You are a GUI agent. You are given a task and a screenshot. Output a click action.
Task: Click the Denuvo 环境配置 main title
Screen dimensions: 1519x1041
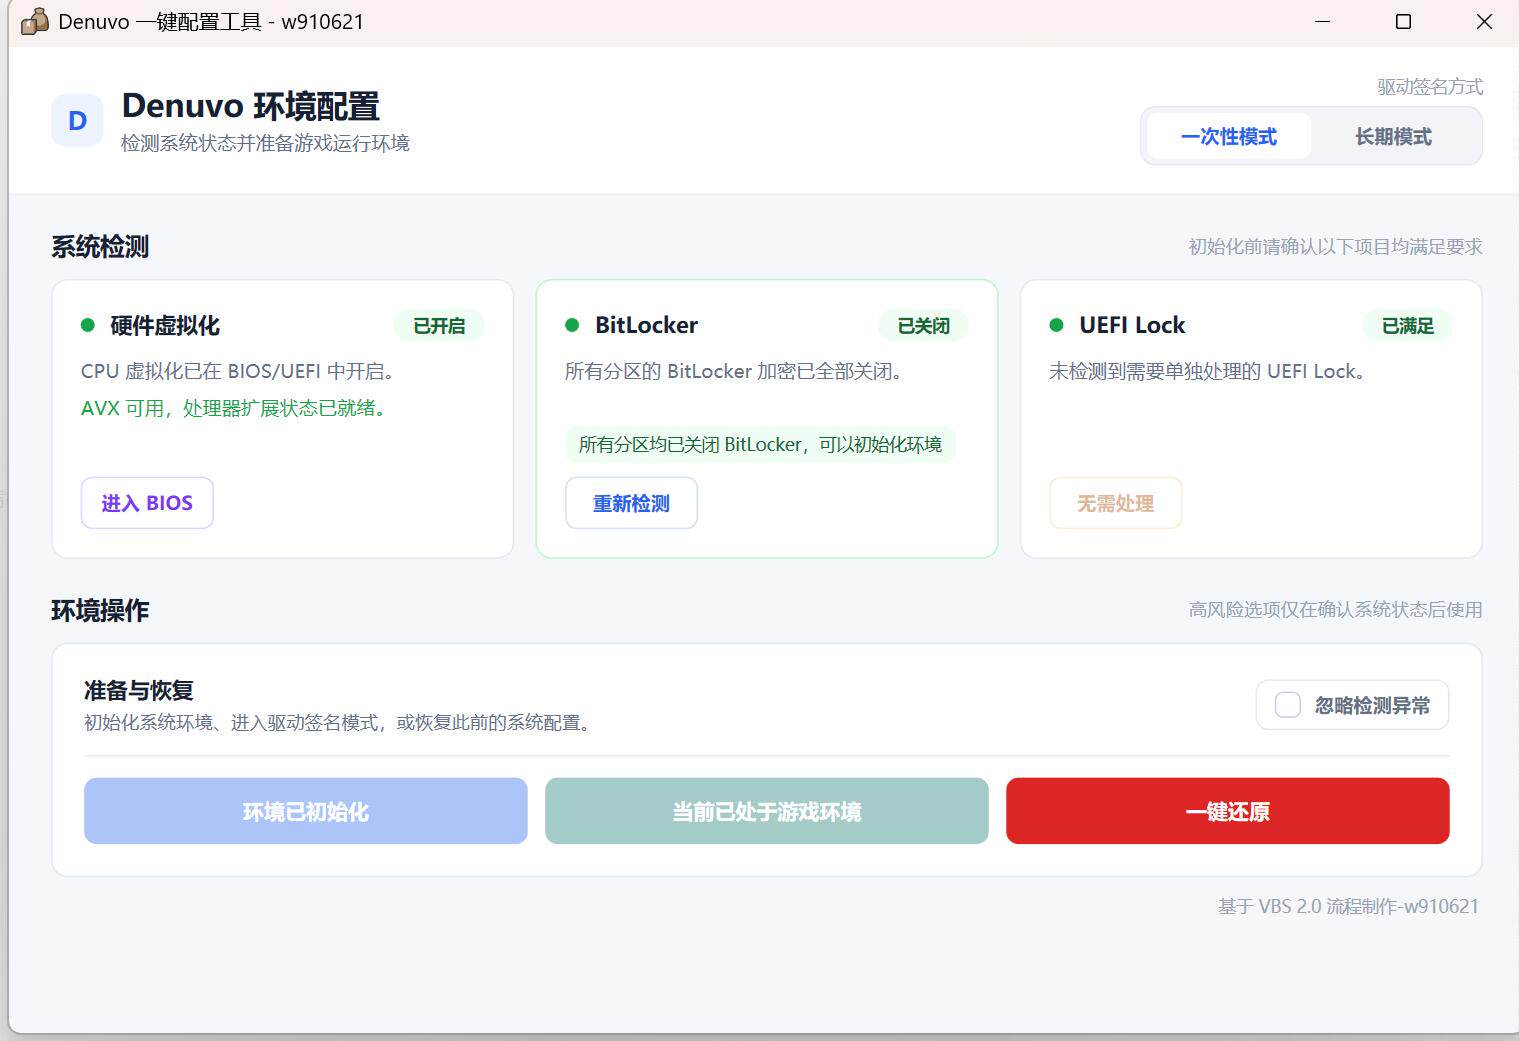tap(251, 106)
